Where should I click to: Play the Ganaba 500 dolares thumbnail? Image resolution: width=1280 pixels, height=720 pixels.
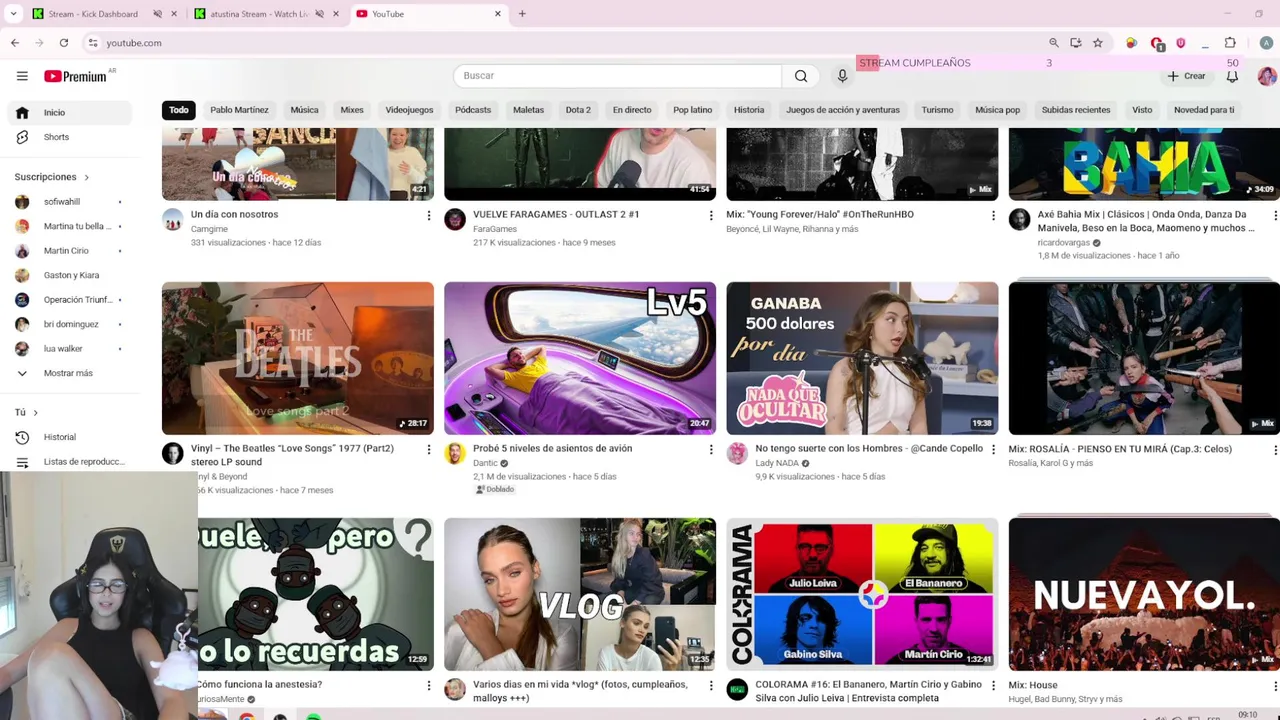[x=862, y=358]
